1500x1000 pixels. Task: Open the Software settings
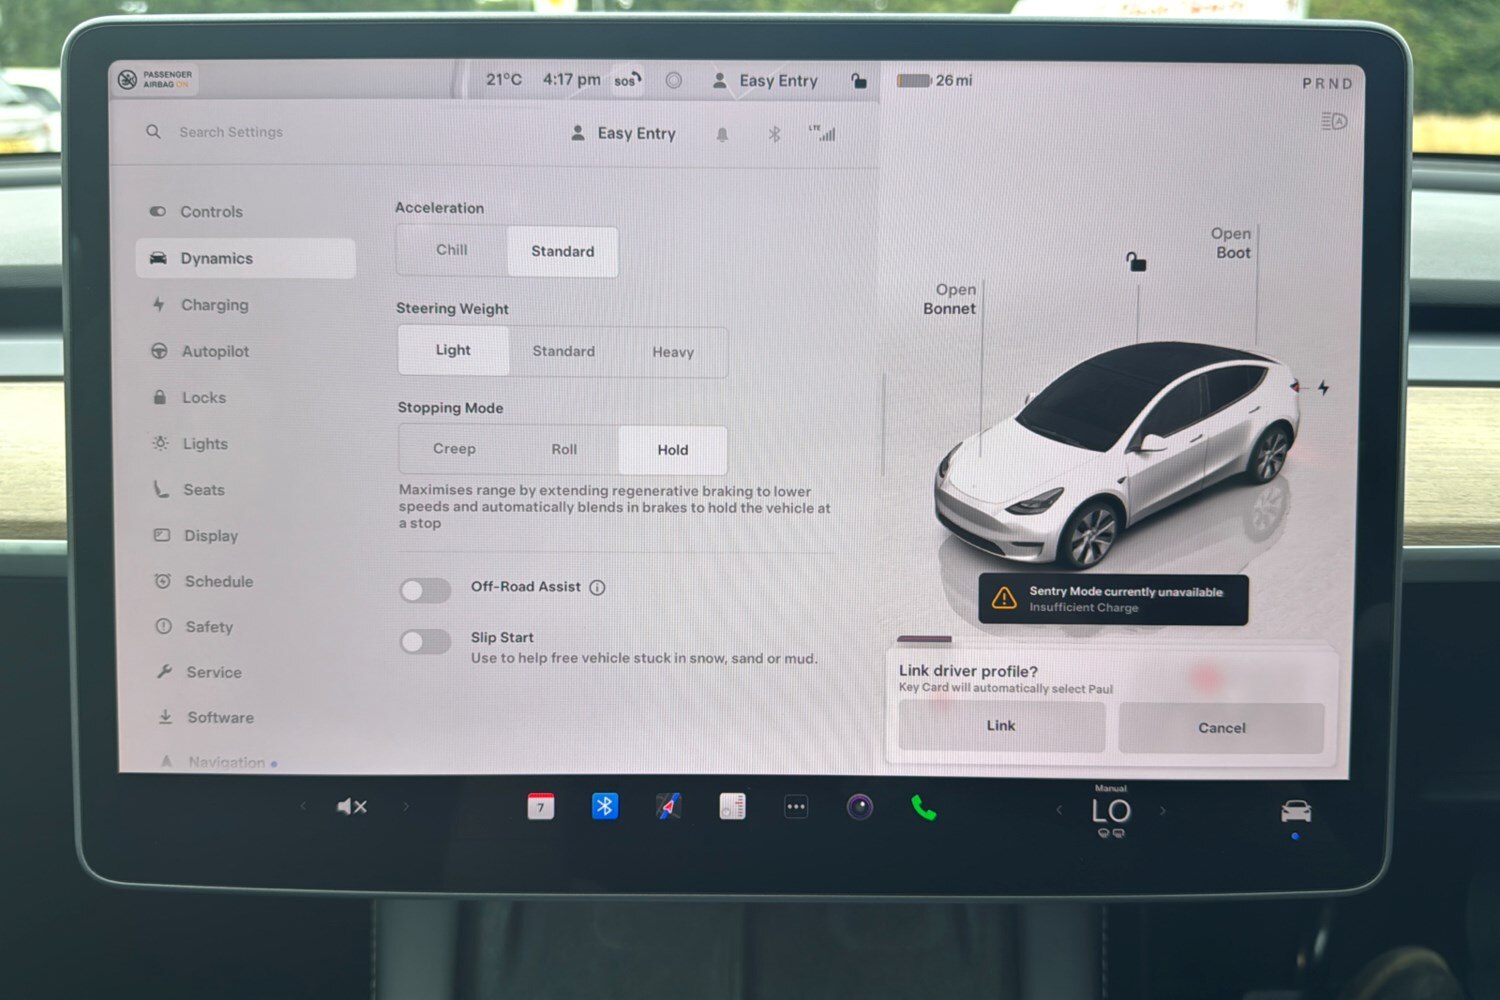(206, 717)
